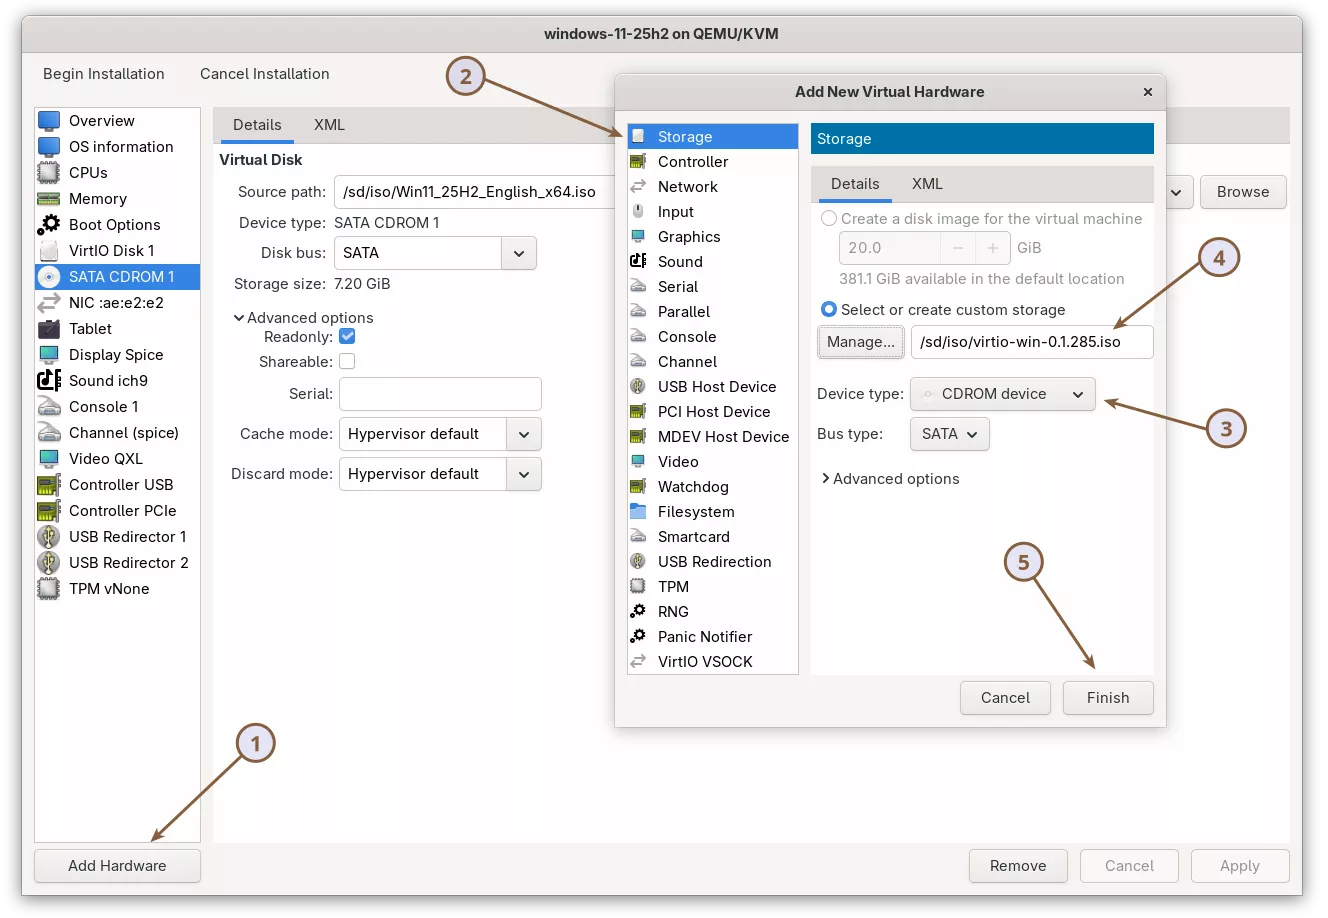
Task: Click the USB Host Device icon
Action: (638, 387)
